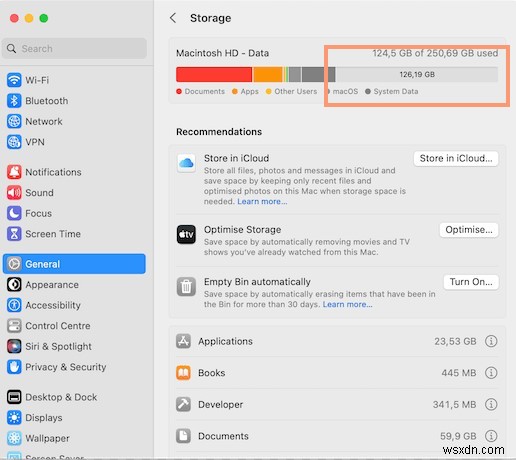The height and width of the screenshot is (460, 516).
Task: Click the Accessibility icon
Action: pos(14,305)
